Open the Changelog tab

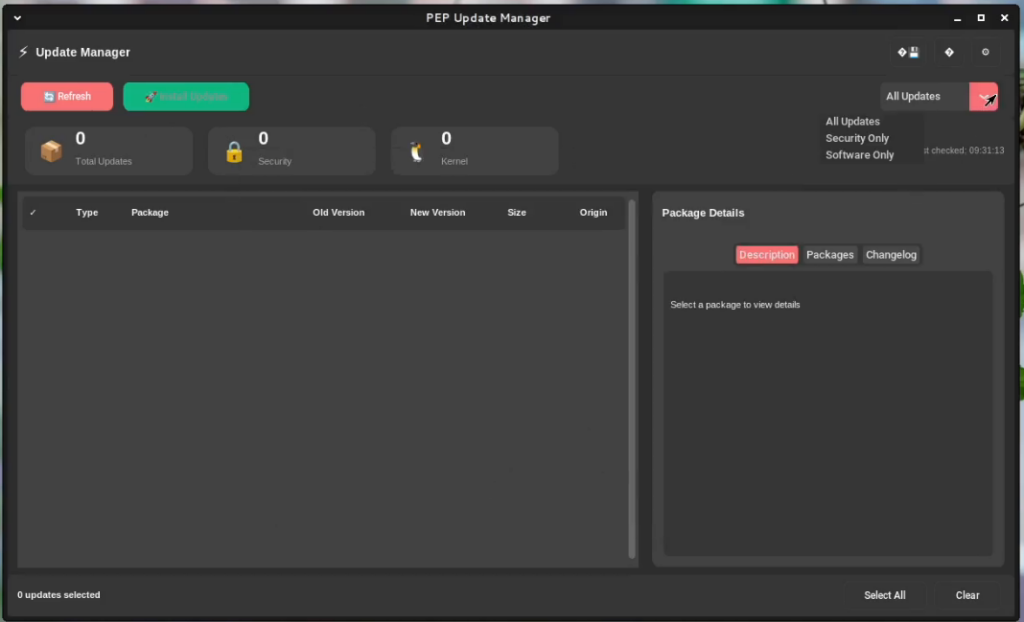(890, 255)
